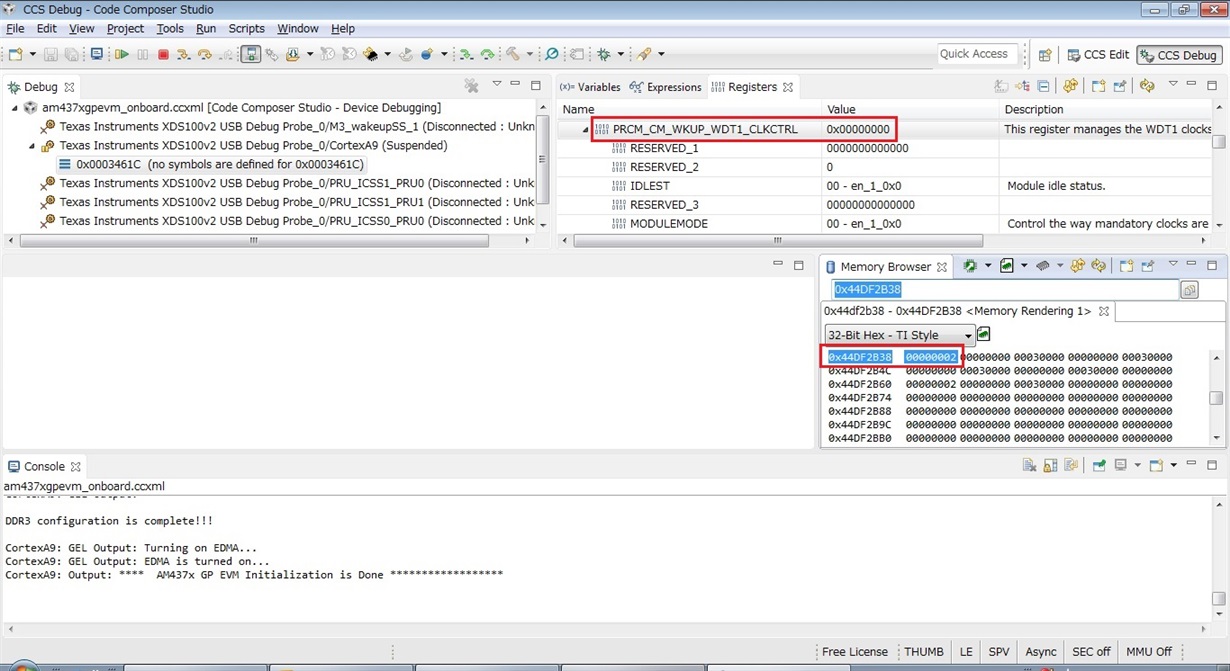The width and height of the screenshot is (1230, 671).
Task: Toggle the Connect Target toolbar button
Action: click(x=250, y=54)
